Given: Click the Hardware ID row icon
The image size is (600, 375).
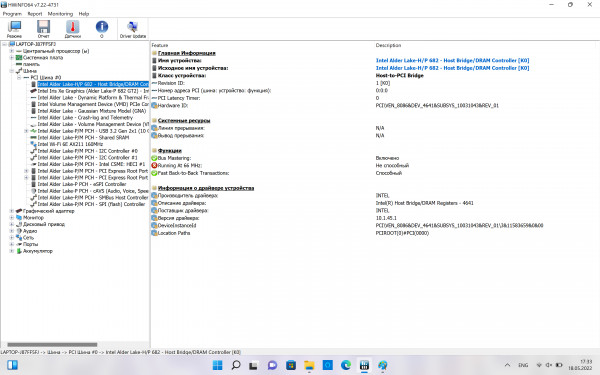Looking at the screenshot, I should [x=154, y=106].
